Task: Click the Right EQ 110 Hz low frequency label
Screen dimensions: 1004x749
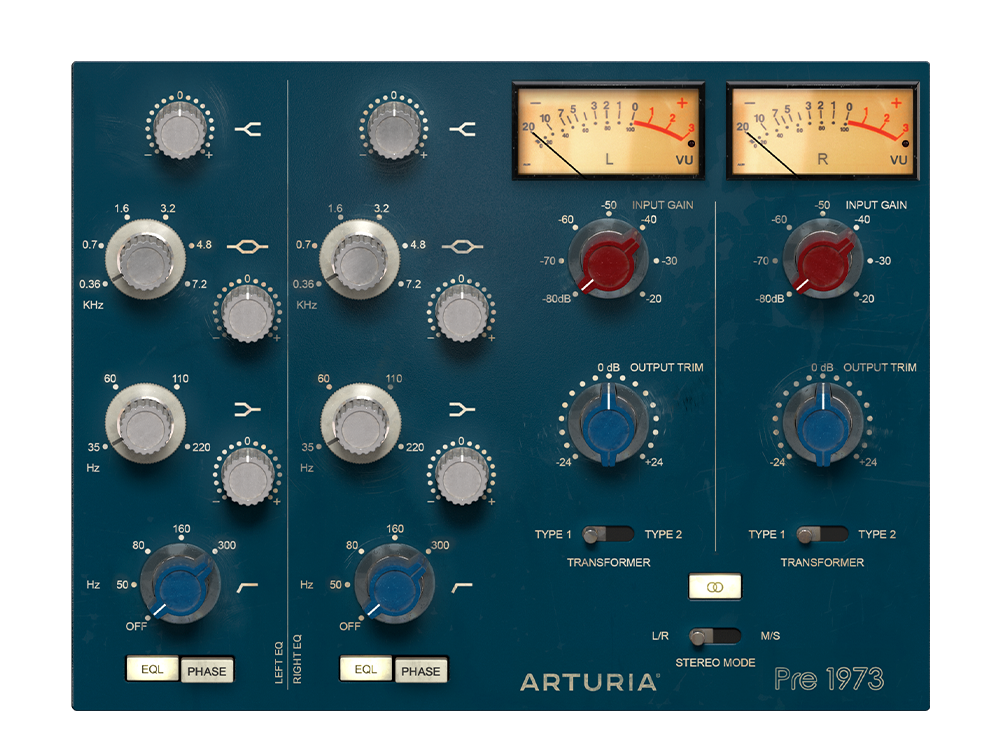Action: pyautogui.click(x=394, y=378)
